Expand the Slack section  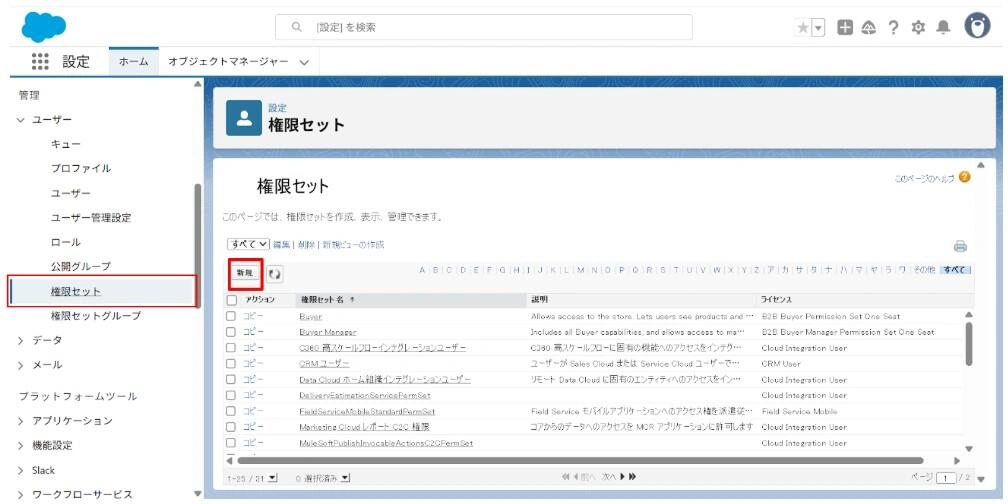pyautogui.click(x=21, y=470)
